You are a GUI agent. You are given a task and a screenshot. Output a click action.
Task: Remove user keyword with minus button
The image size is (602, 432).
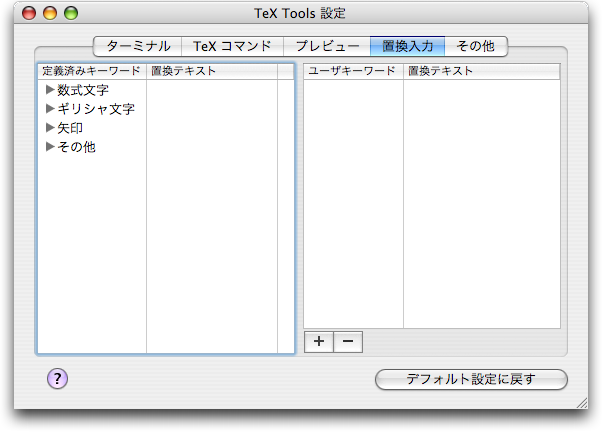coord(348,341)
